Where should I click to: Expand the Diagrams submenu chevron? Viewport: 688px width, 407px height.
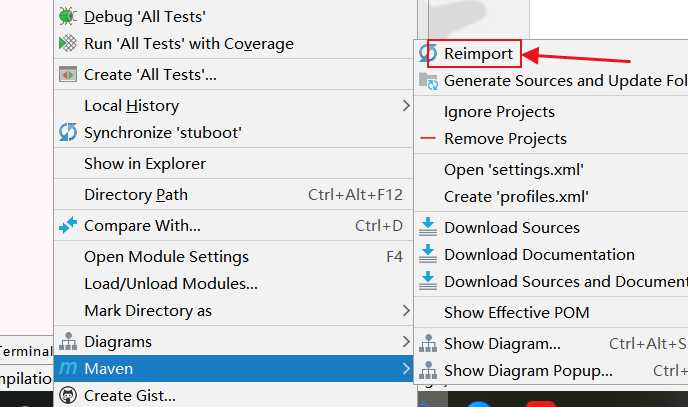(406, 341)
